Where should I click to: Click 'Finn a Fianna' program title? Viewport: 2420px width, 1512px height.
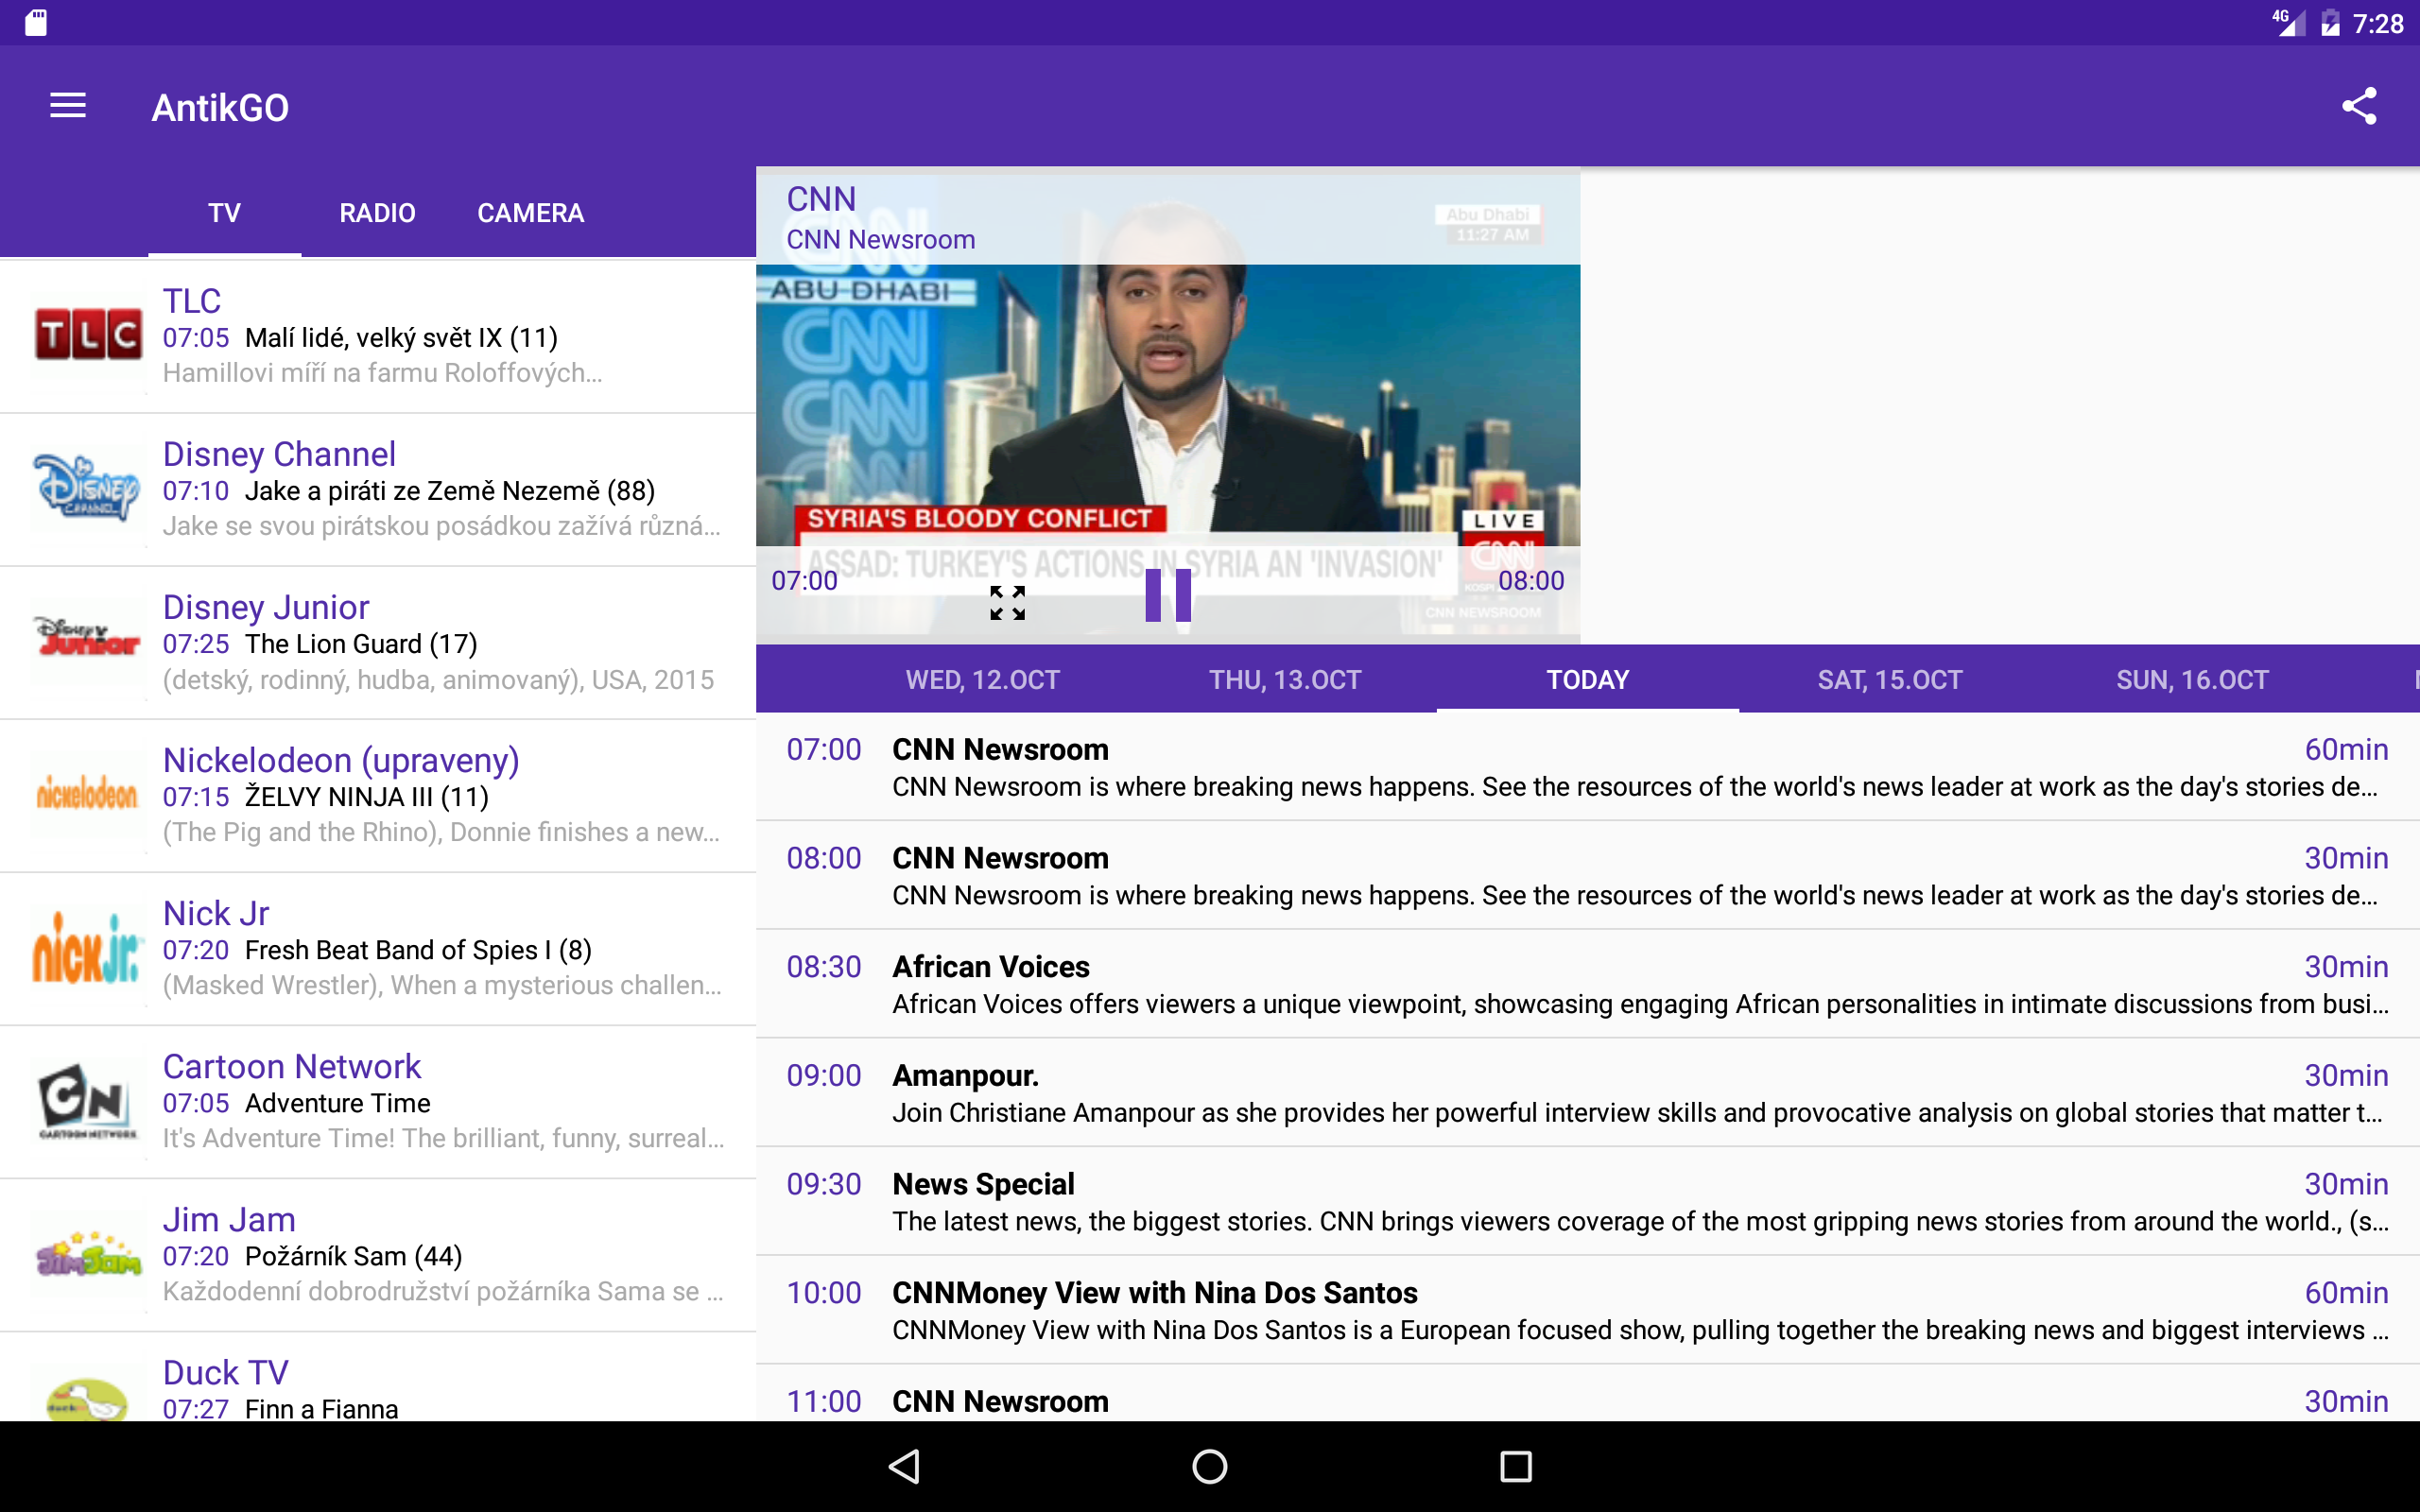(322, 1408)
